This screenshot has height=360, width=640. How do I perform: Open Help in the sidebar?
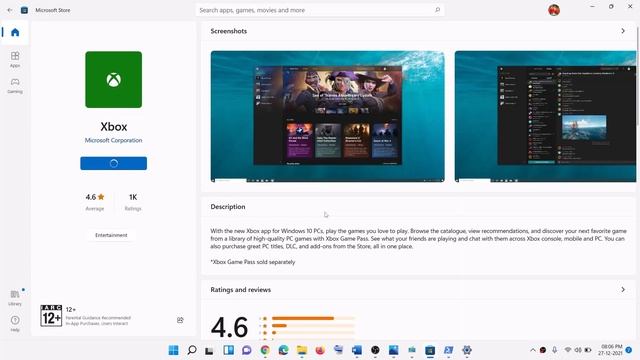pos(15,323)
